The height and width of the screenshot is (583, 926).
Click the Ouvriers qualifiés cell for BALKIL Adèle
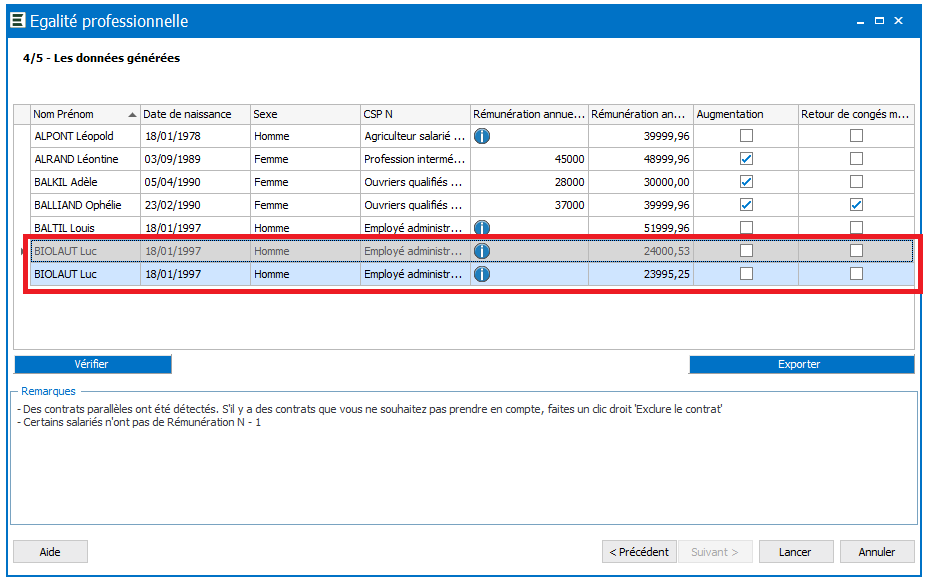coord(415,183)
